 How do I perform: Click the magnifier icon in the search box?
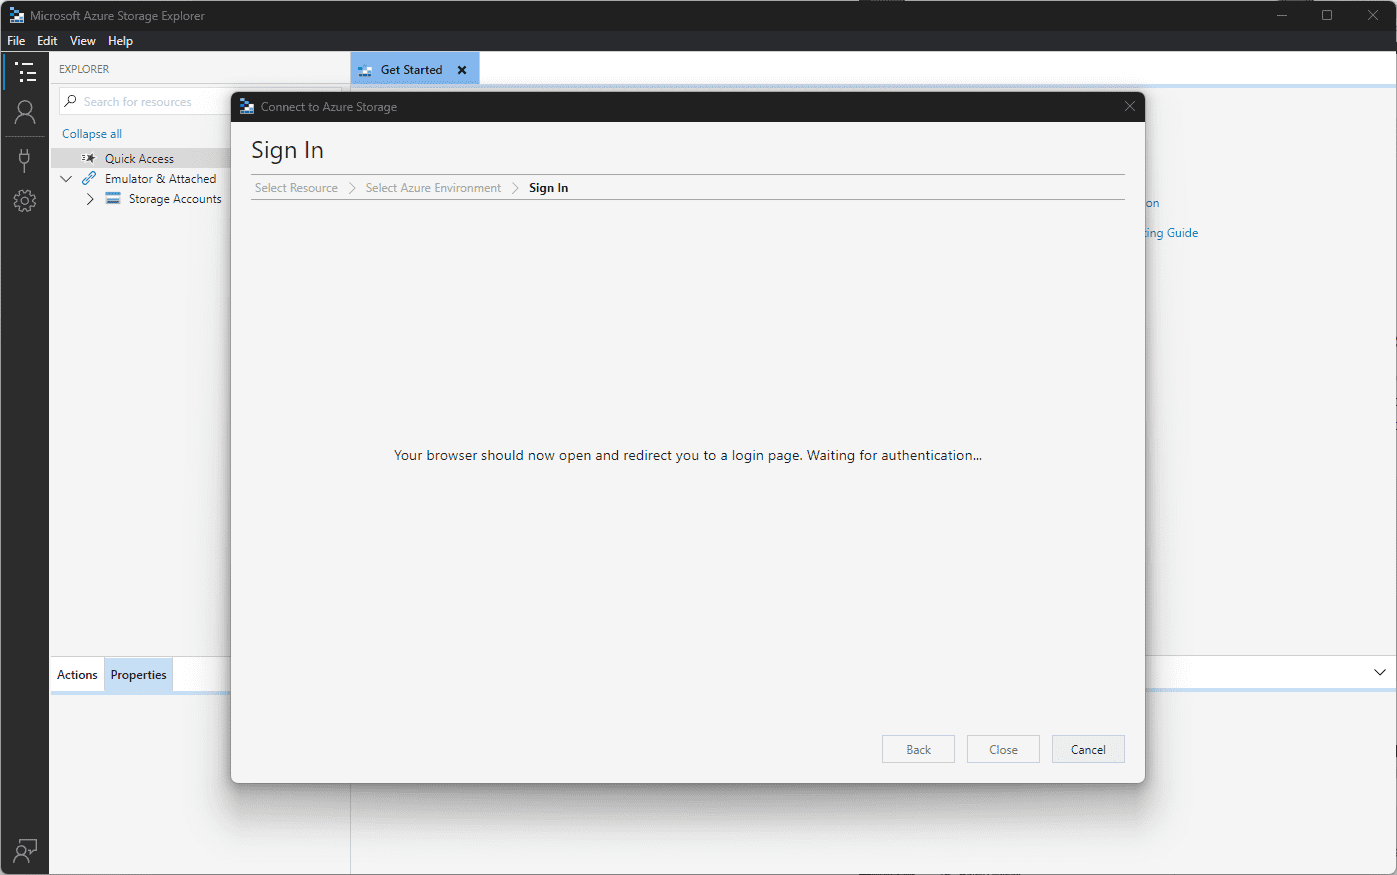70,101
